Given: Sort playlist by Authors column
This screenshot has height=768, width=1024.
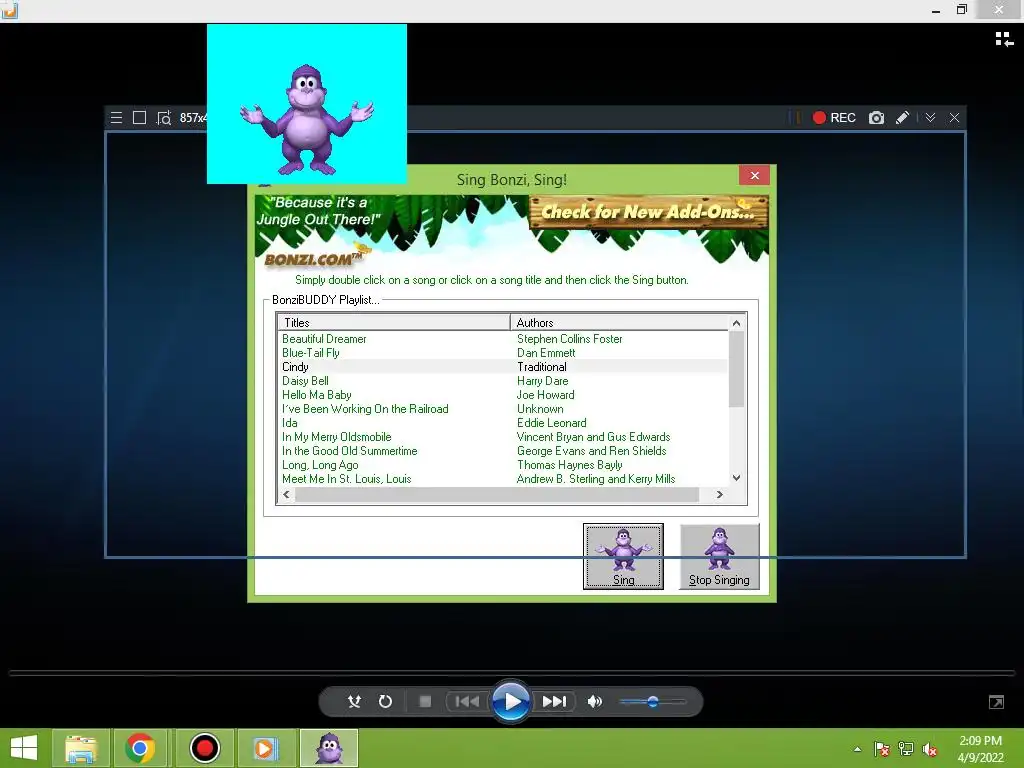Looking at the screenshot, I should coord(619,323).
